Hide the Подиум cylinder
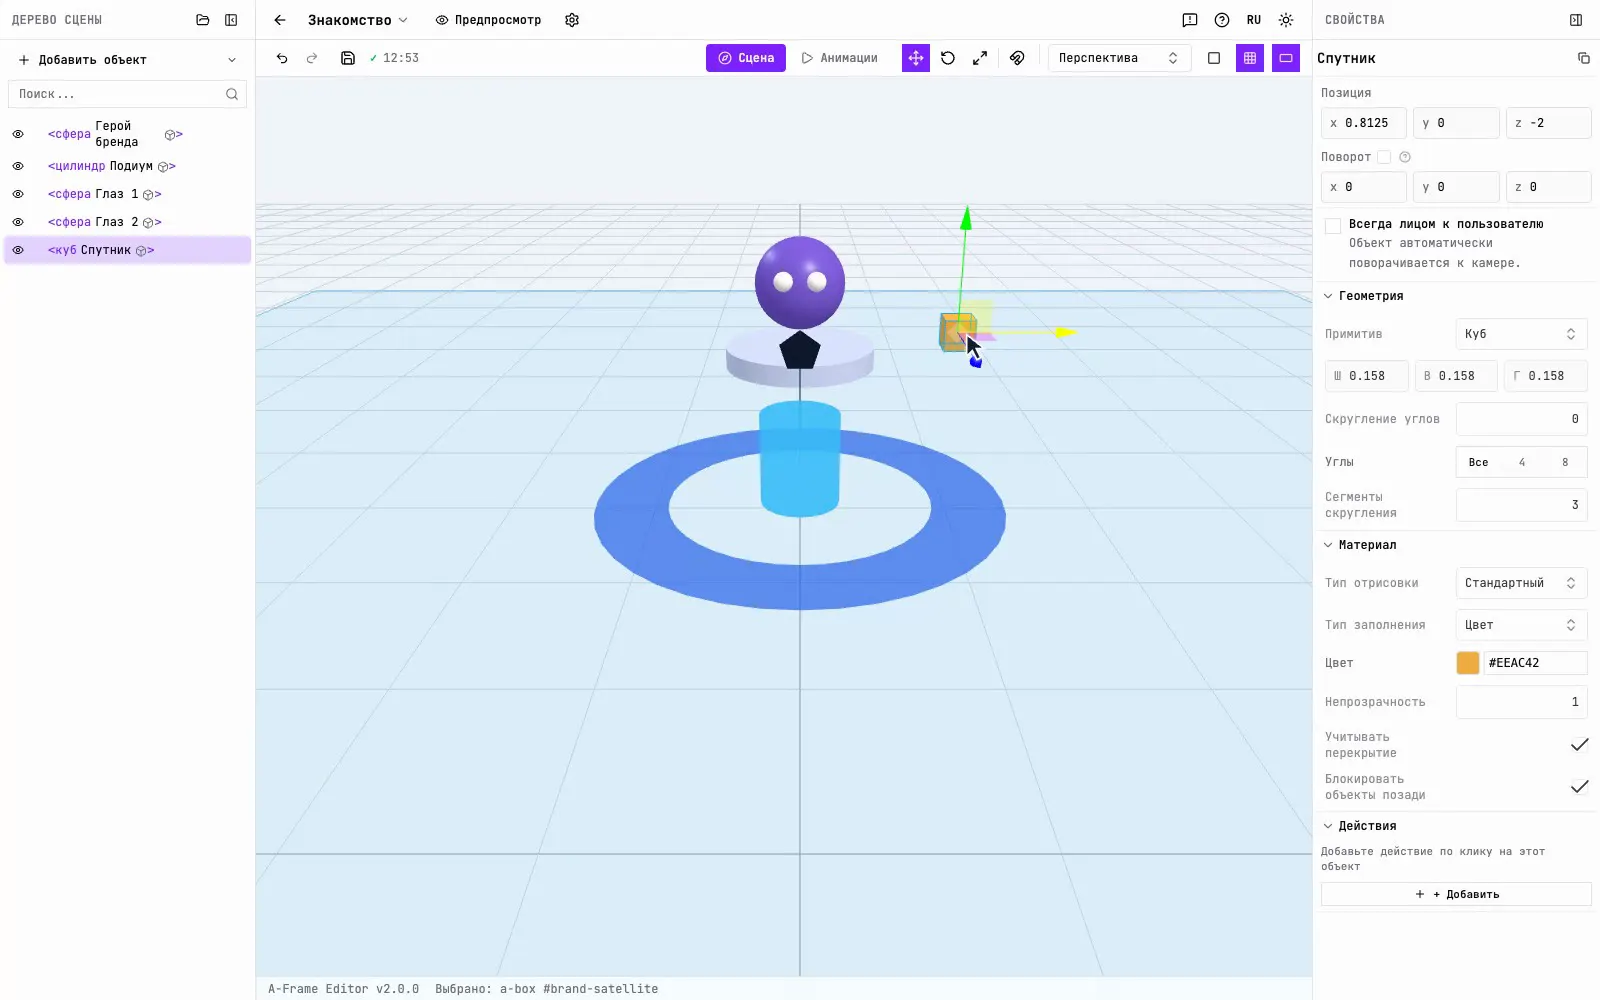 [x=18, y=166]
